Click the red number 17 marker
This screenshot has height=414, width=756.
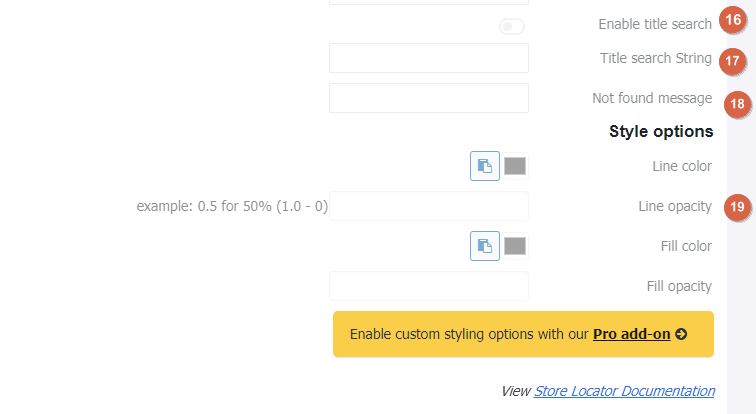(x=732, y=61)
